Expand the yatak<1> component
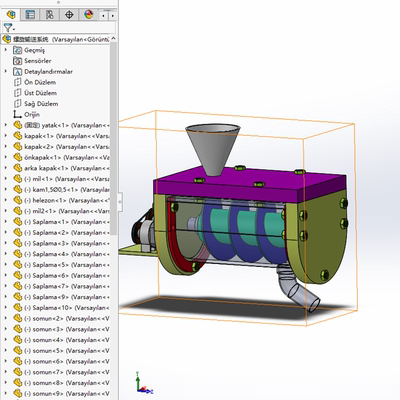The image size is (400, 400). tap(5, 125)
